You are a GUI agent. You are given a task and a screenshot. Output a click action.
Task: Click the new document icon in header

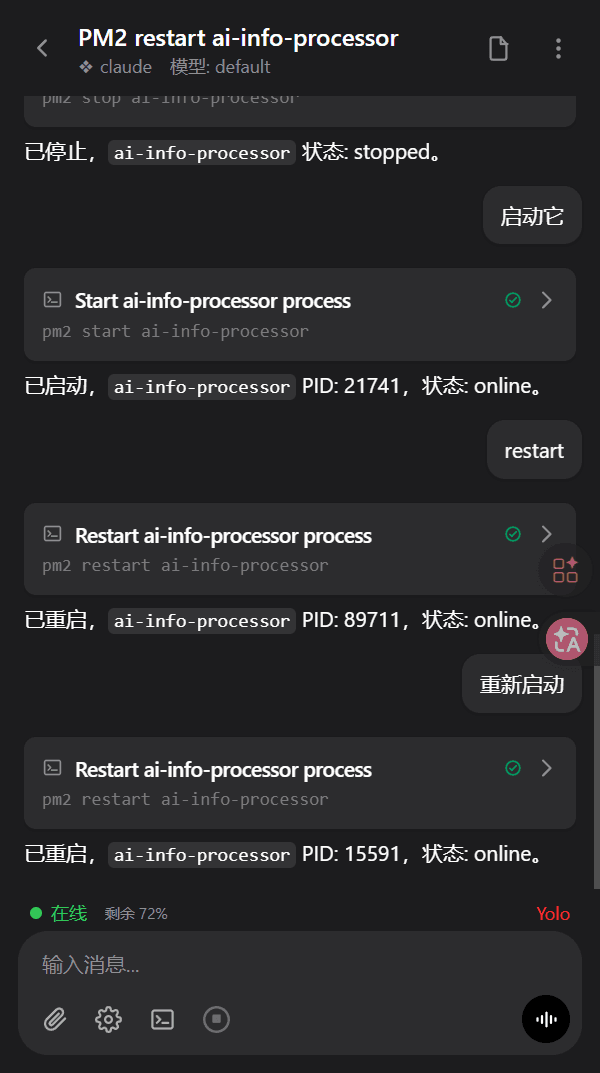(498, 48)
